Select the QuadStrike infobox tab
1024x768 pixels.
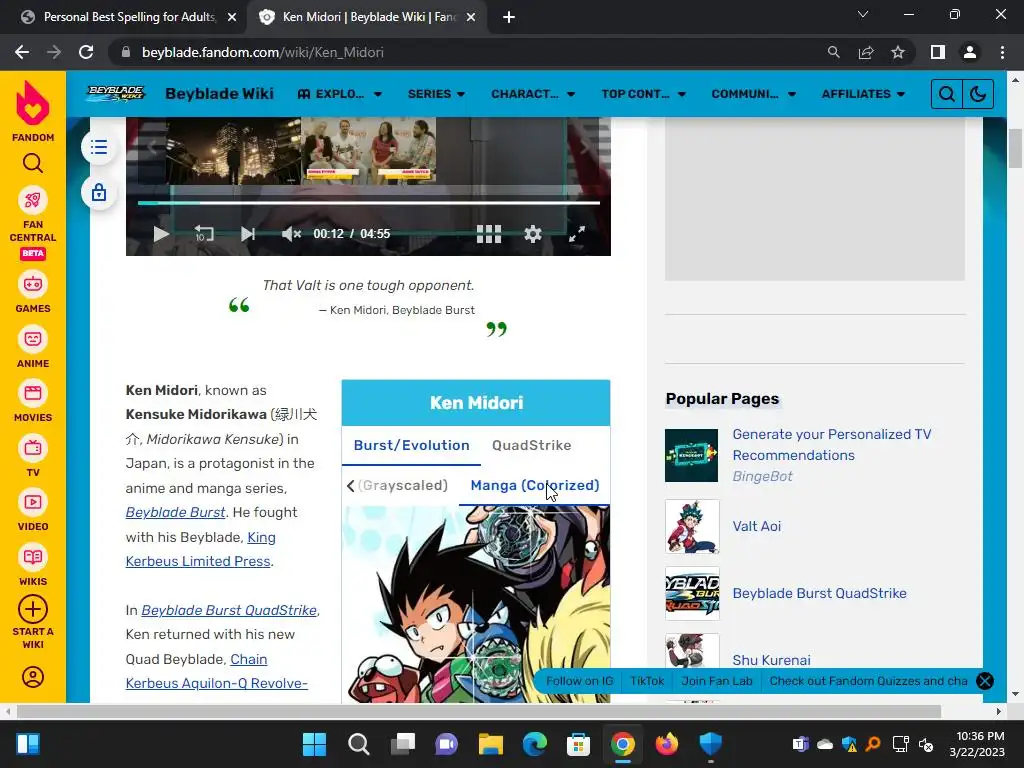tap(532, 445)
